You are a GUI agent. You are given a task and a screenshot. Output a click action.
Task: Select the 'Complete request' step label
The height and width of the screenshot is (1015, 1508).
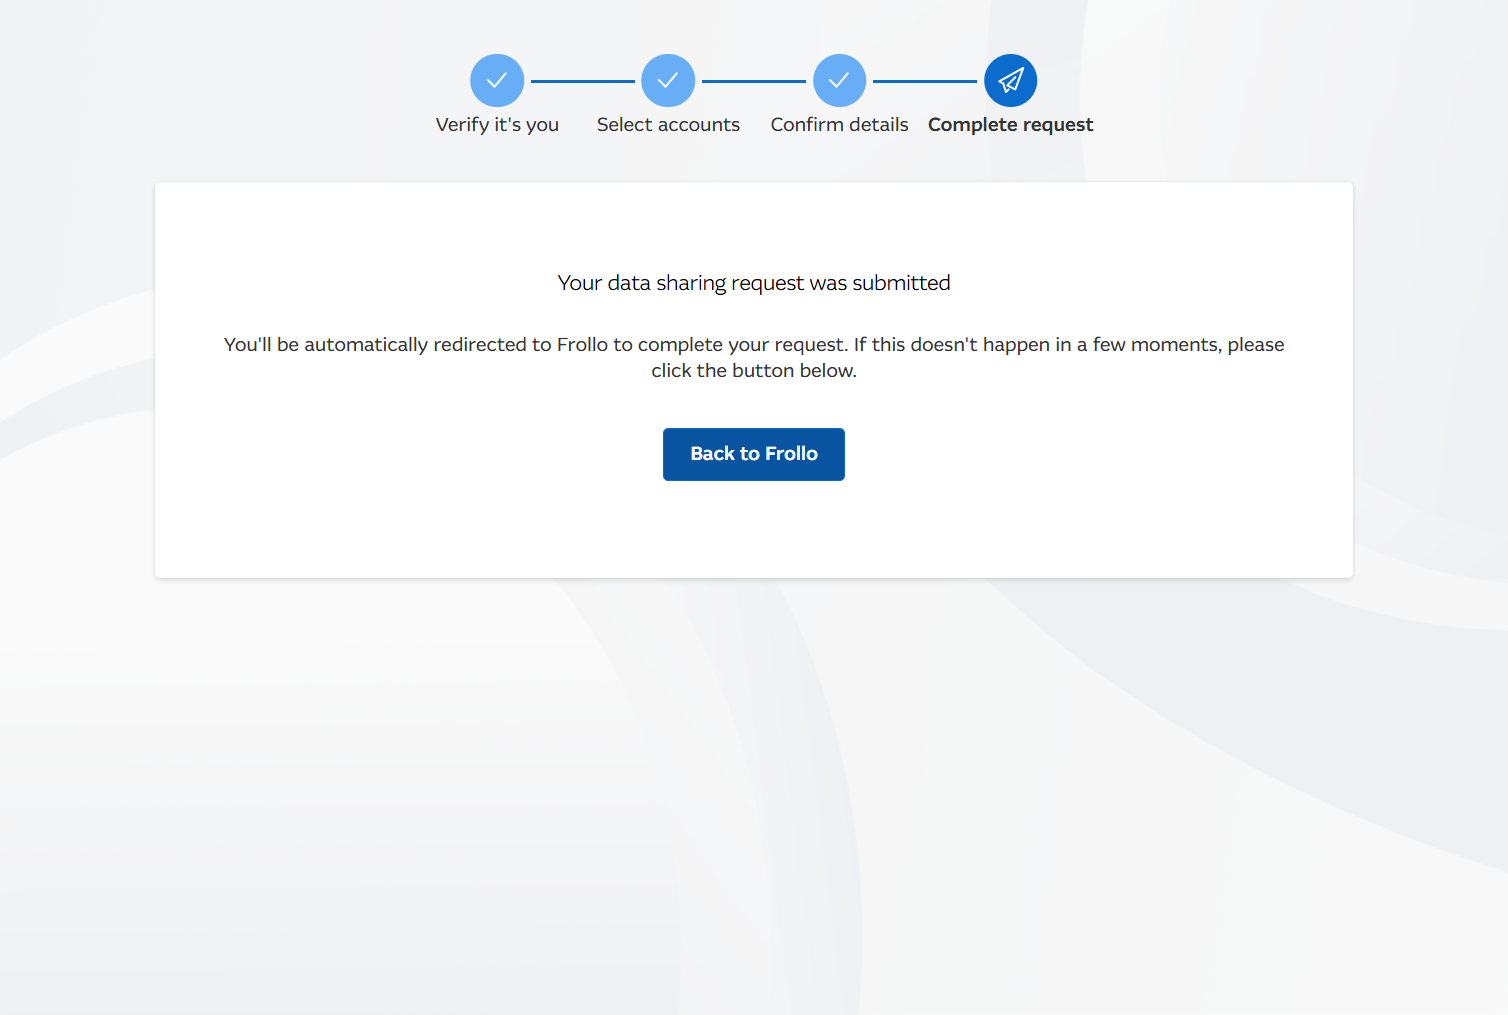tap(1011, 125)
